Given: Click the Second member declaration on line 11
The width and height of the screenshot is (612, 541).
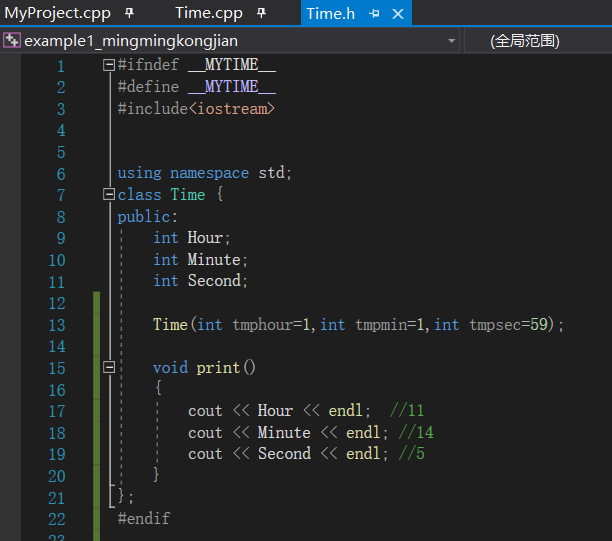Looking at the screenshot, I should click(214, 281).
